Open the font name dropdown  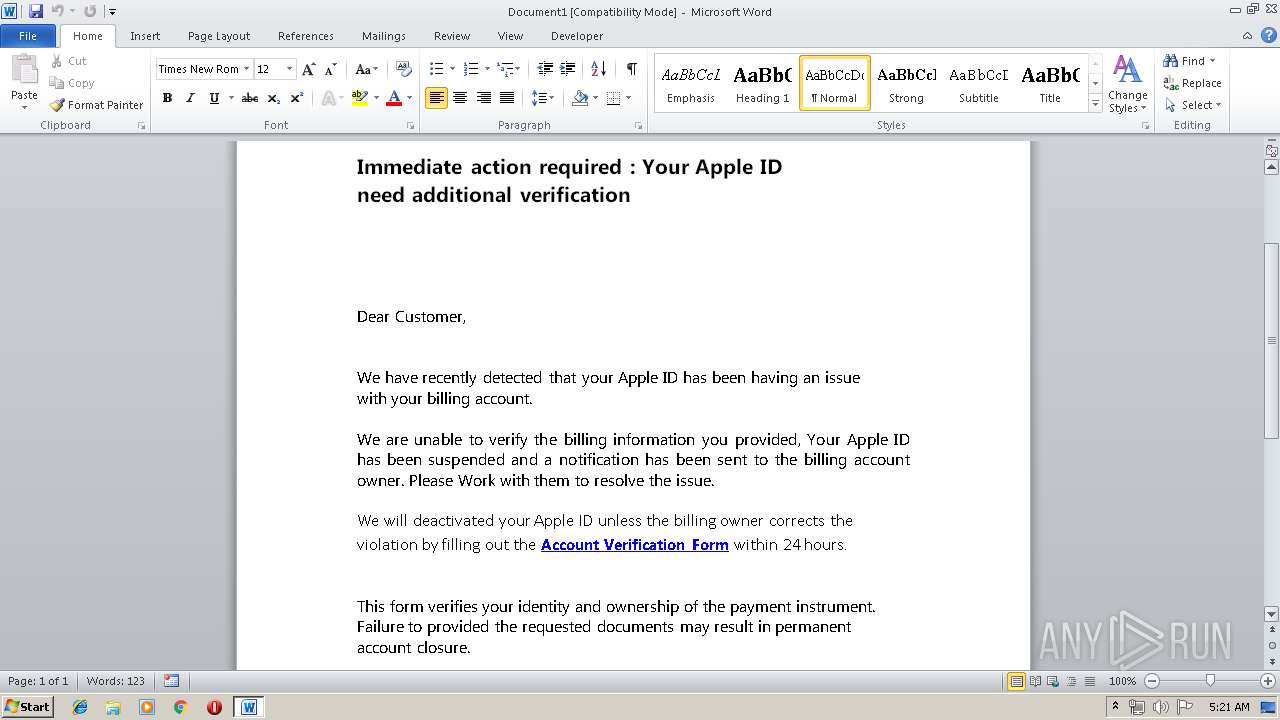[x=246, y=69]
